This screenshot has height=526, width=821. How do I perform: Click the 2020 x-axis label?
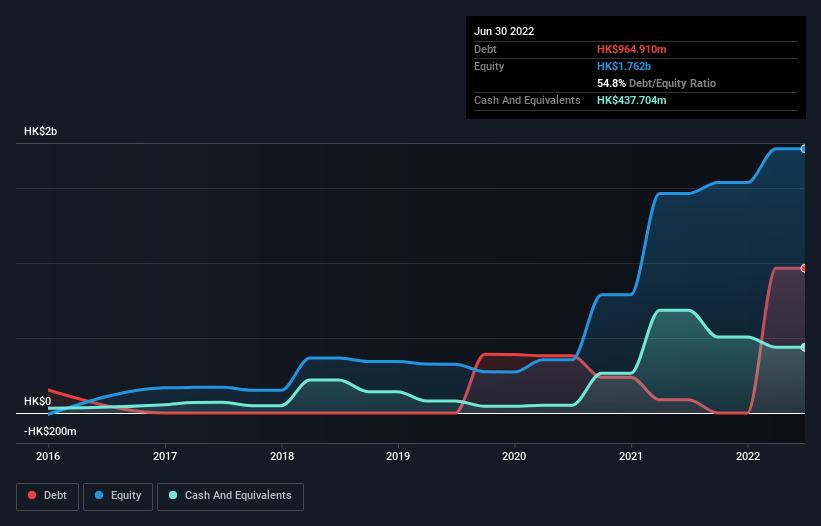click(x=514, y=456)
